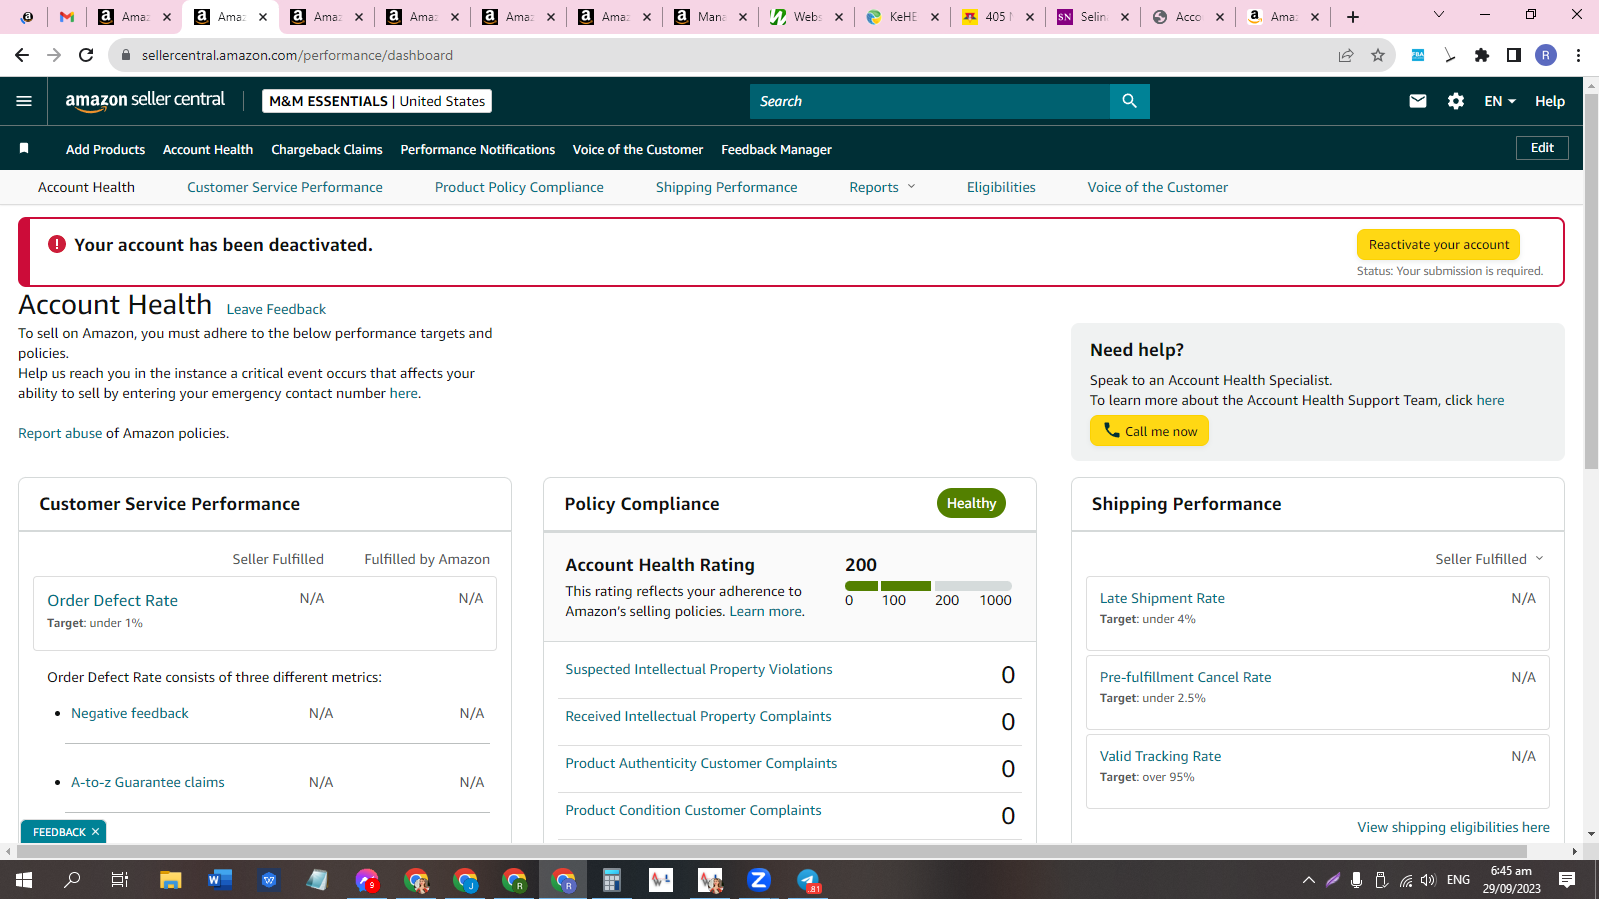This screenshot has height=899, width=1599.
Task: Select Chargeback Claims in the favorites bar
Action: (x=327, y=149)
